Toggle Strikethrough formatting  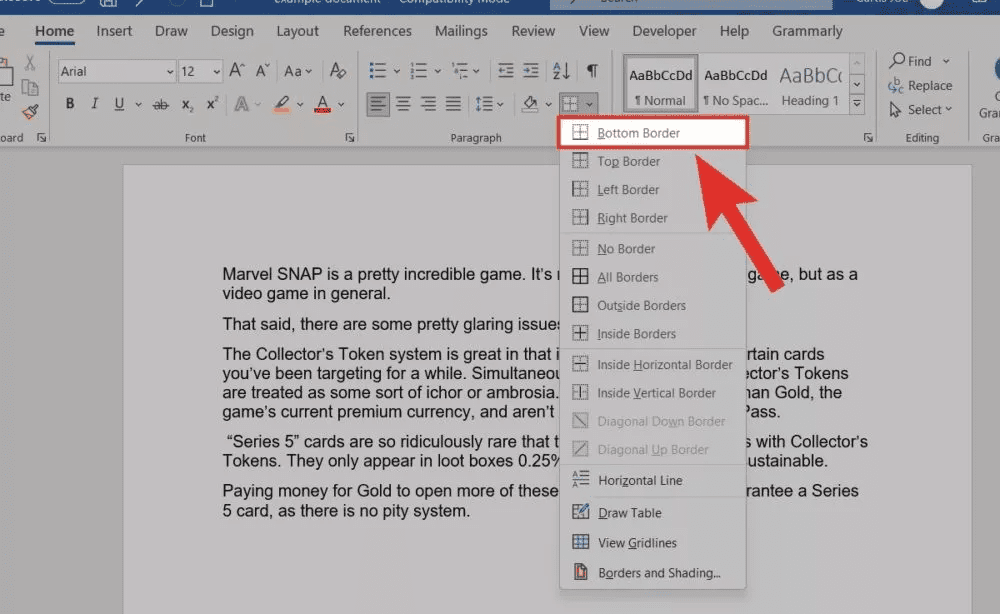click(x=160, y=104)
